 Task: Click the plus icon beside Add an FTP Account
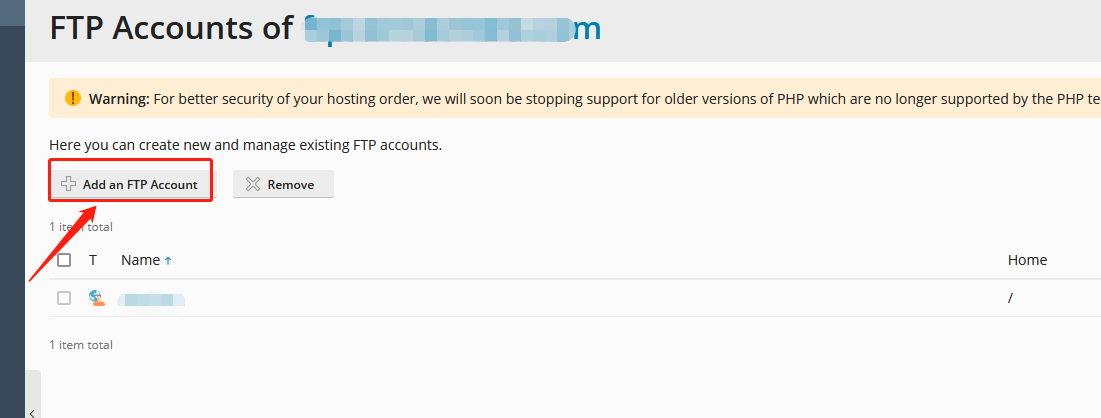click(69, 184)
